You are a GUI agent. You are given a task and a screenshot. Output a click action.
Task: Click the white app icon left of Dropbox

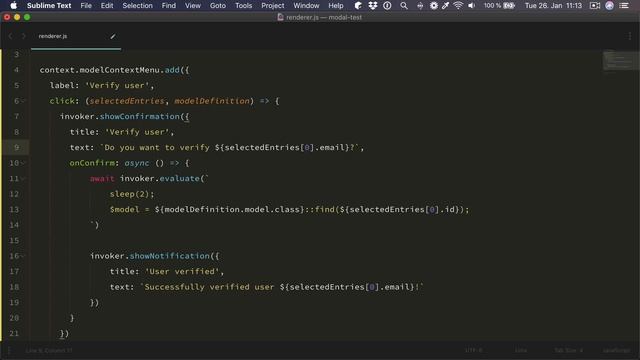(358, 6)
